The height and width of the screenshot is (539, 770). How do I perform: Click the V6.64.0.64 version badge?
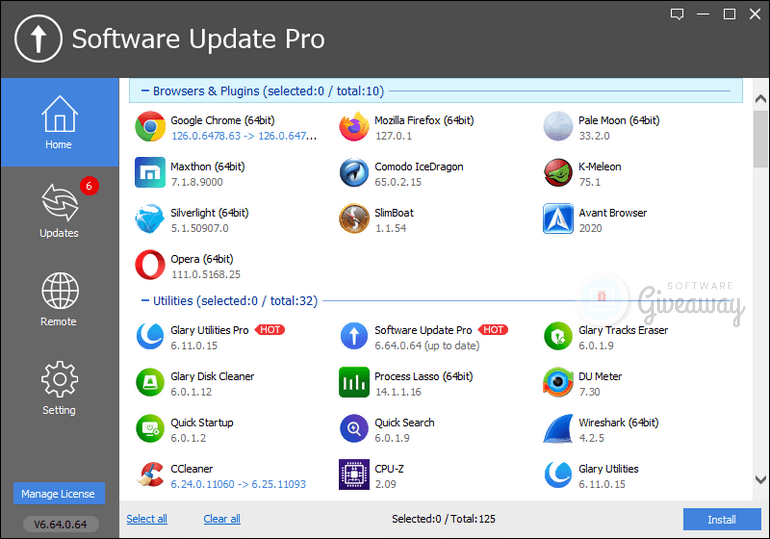[61, 524]
